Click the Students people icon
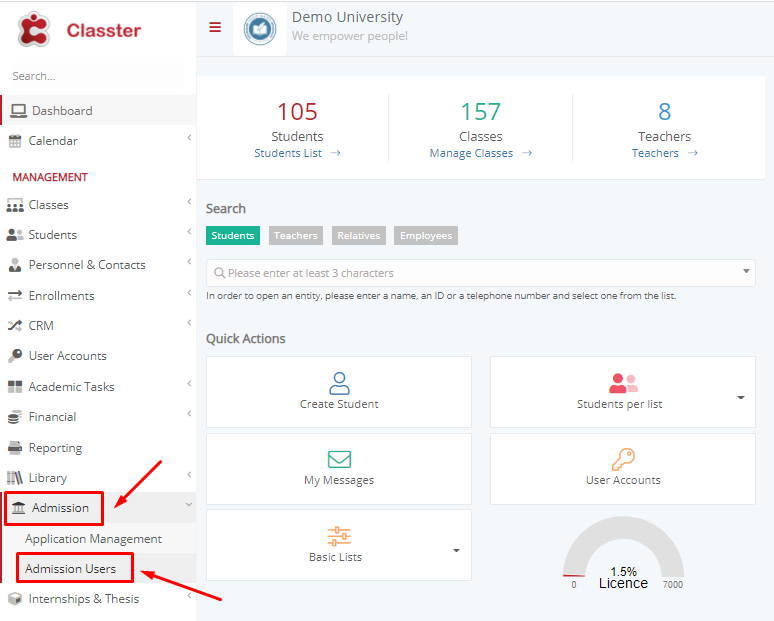This screenshot has width=774, height=621. 15,235
